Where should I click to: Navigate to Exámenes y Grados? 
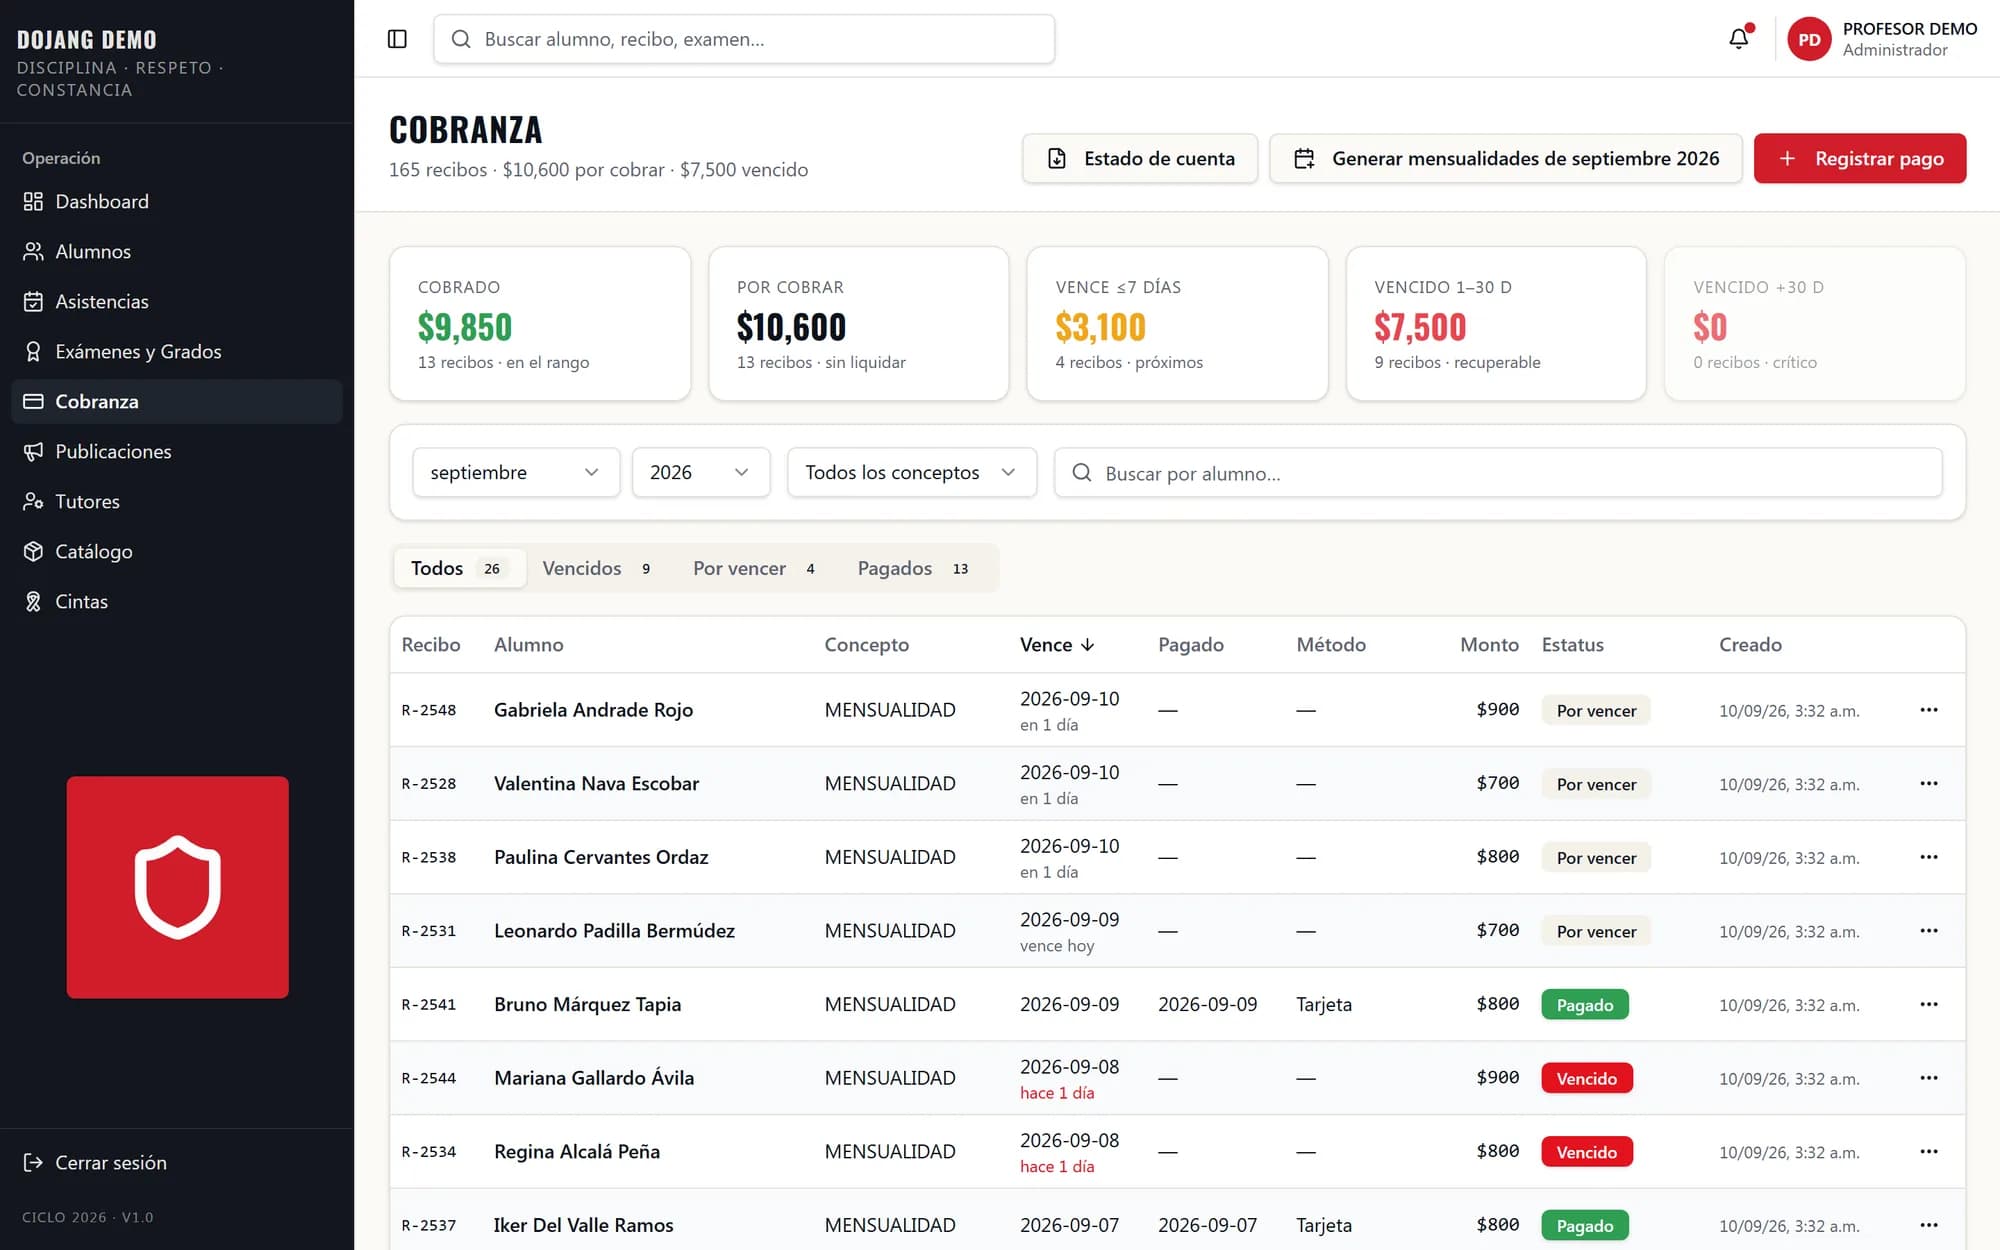point(177,351)
